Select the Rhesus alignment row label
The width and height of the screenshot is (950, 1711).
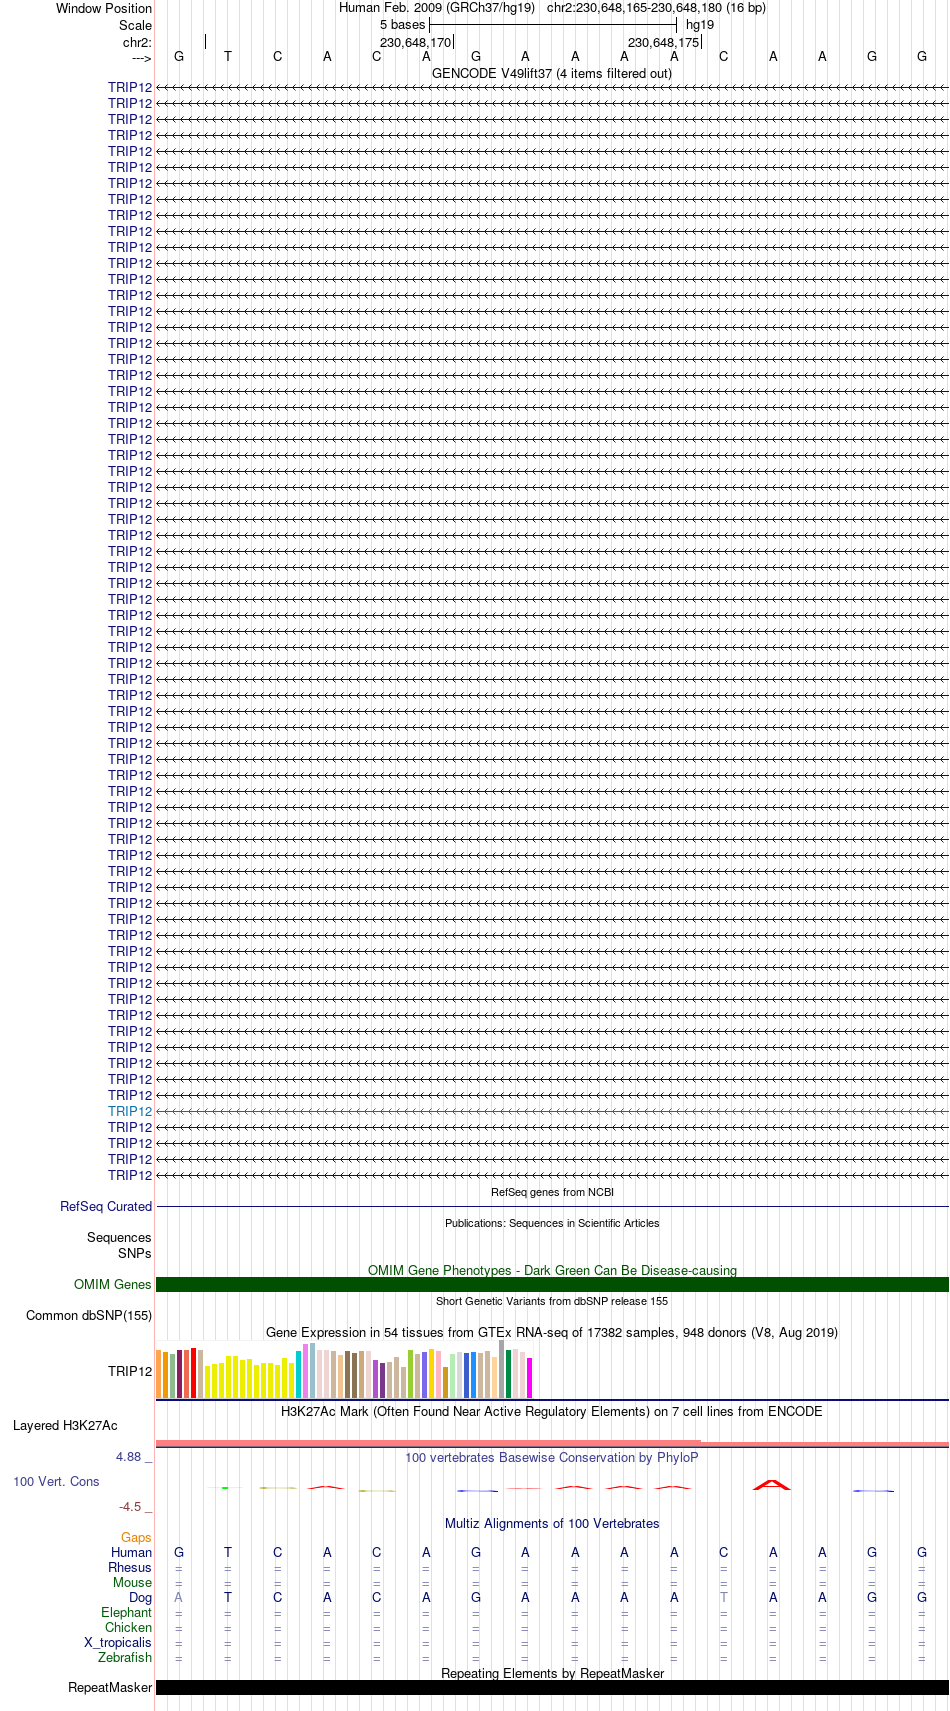coord(130,1567)
